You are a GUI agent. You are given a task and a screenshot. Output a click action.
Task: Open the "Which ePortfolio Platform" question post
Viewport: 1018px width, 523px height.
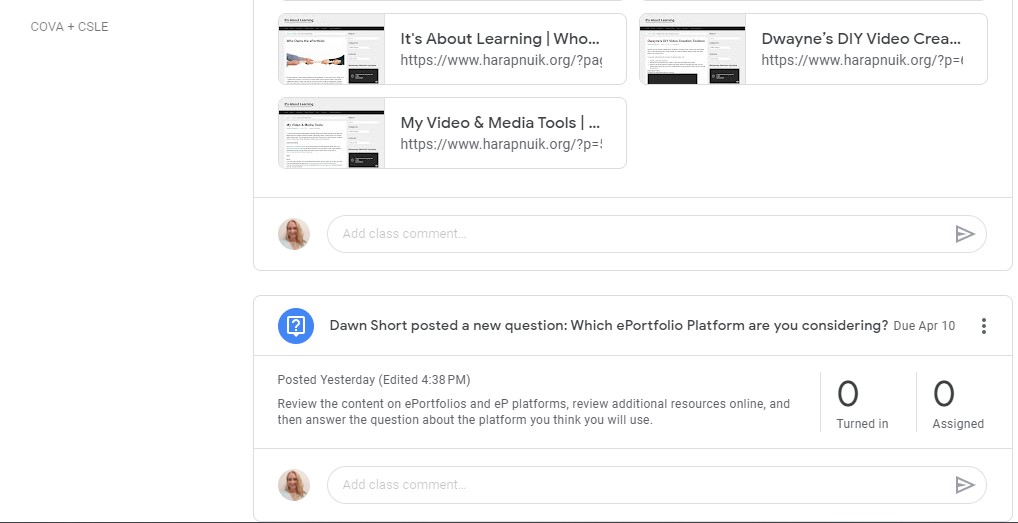(x=608, y=326)
